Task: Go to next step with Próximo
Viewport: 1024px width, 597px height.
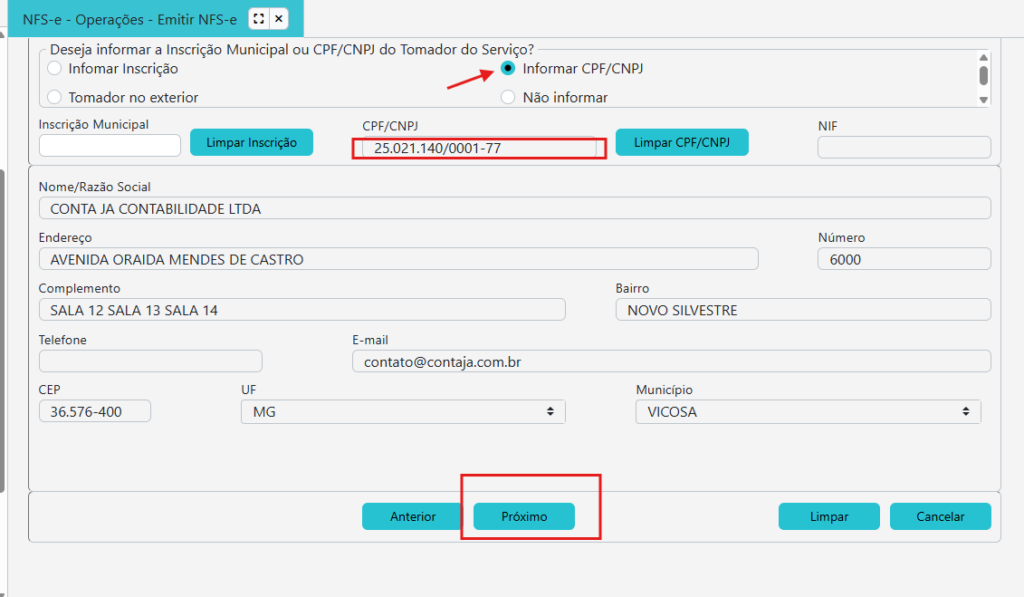Action: click(x=524, y=516)
